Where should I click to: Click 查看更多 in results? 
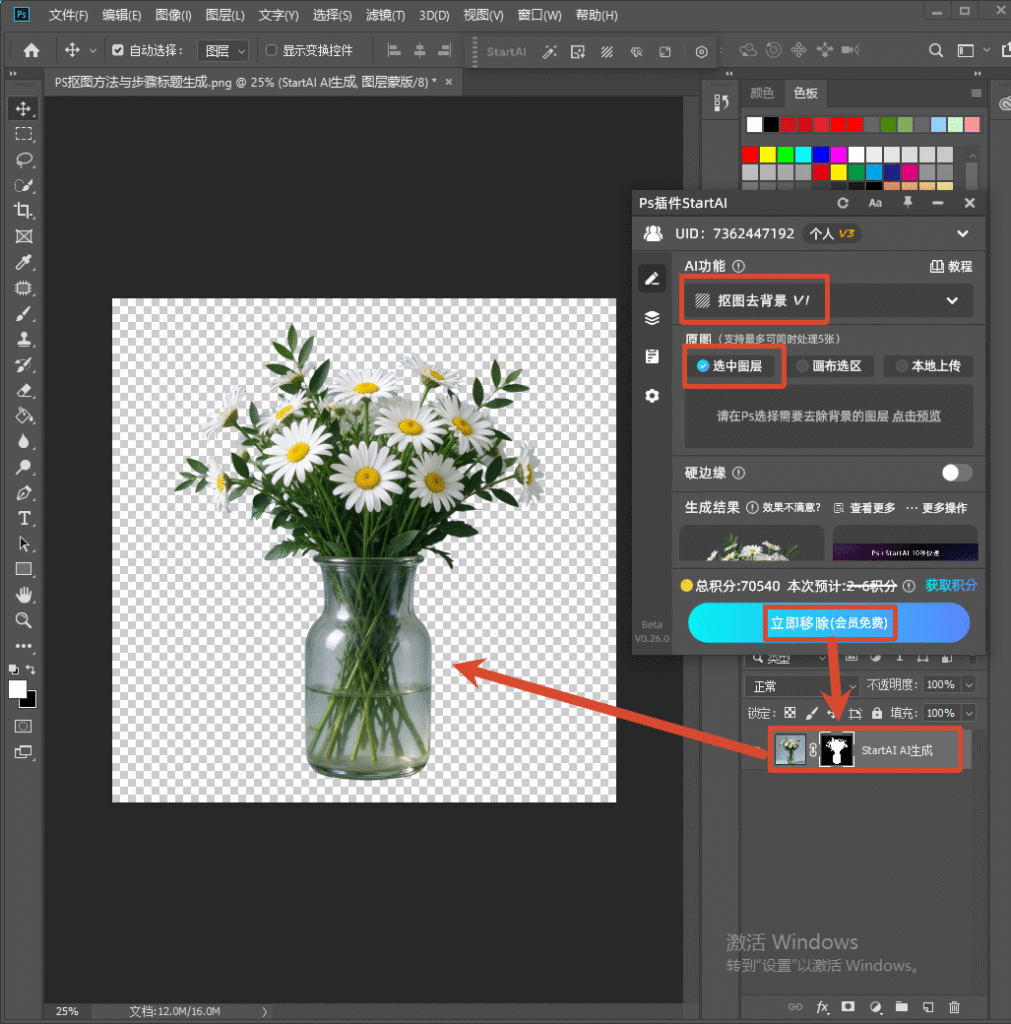[865, 508]
